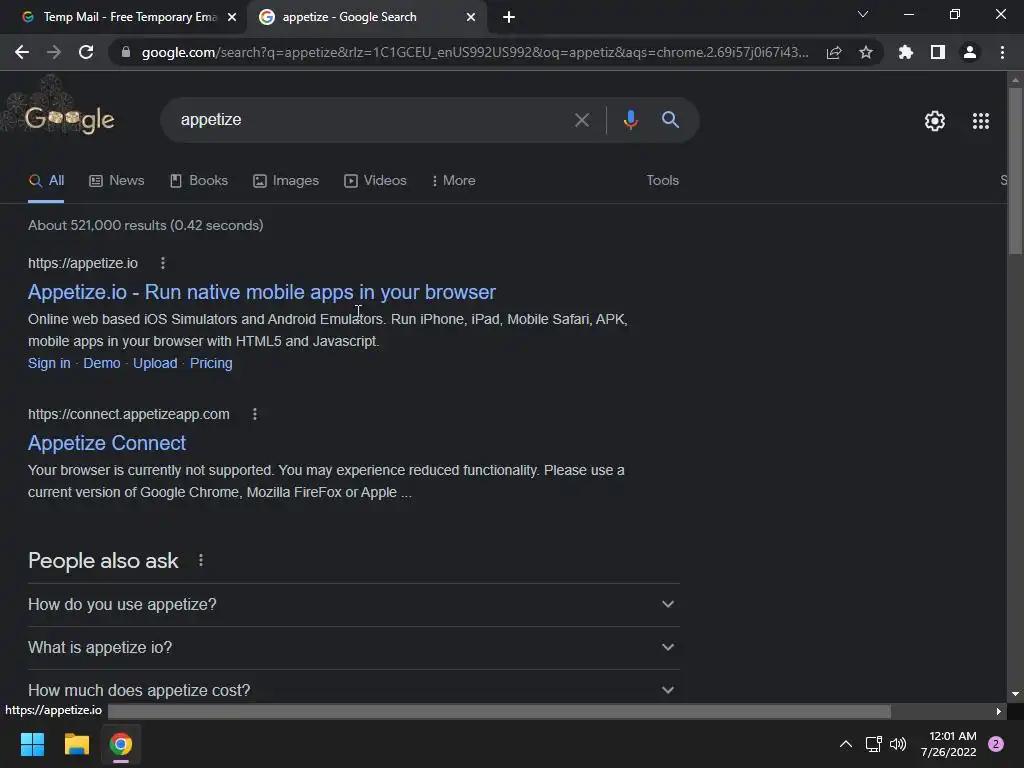Switch to the Videos results tab
The image size is (1024, 768).
click(x=376, y=181)
